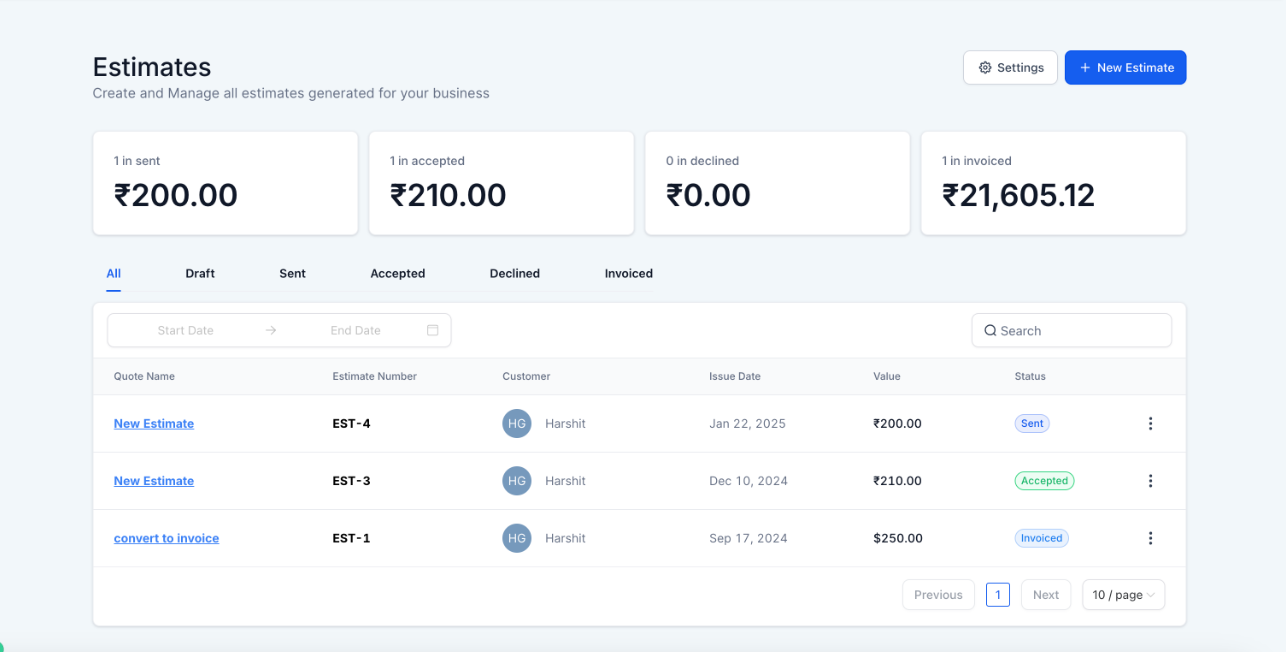
Task: Switch to the Accepted tab
Action: pos(397,273)
